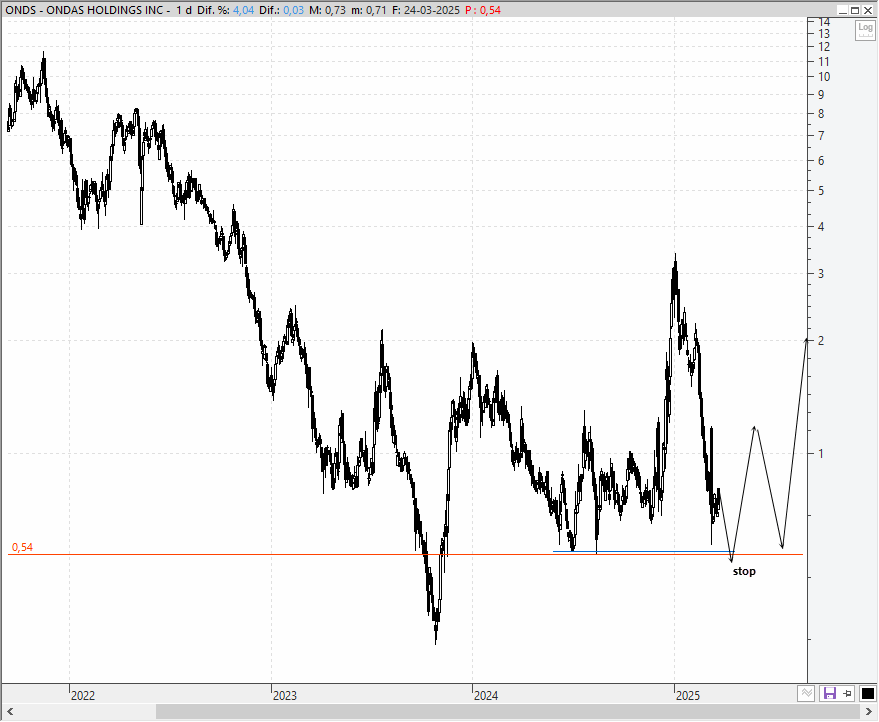Image resolution: width=879 pixels, height=722 pixels.
Task: Click the purple floppy disk save icon
Action: (829, 693)
